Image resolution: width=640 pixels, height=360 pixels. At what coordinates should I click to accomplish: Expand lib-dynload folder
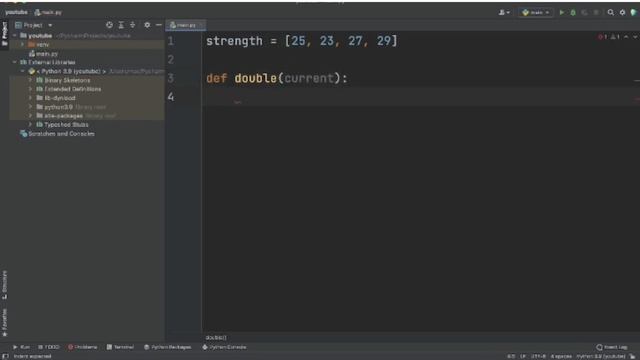31,98
